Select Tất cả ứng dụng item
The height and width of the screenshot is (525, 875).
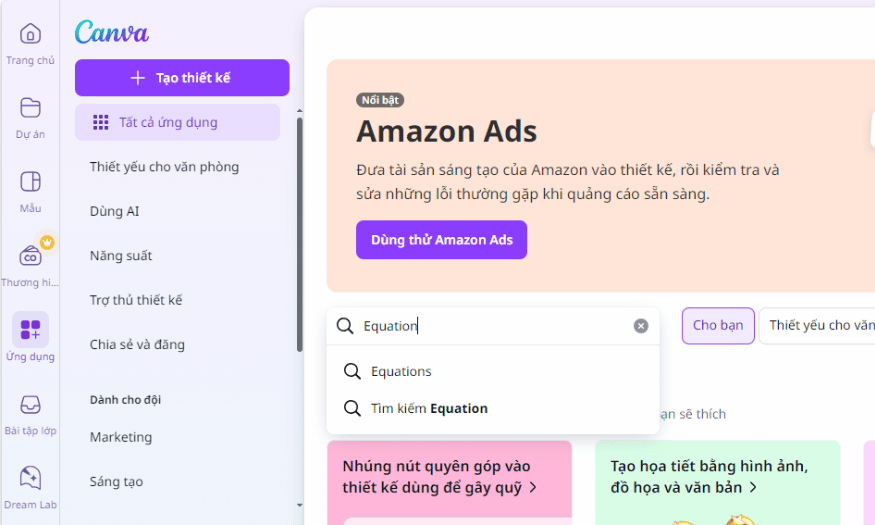point(177,122)
